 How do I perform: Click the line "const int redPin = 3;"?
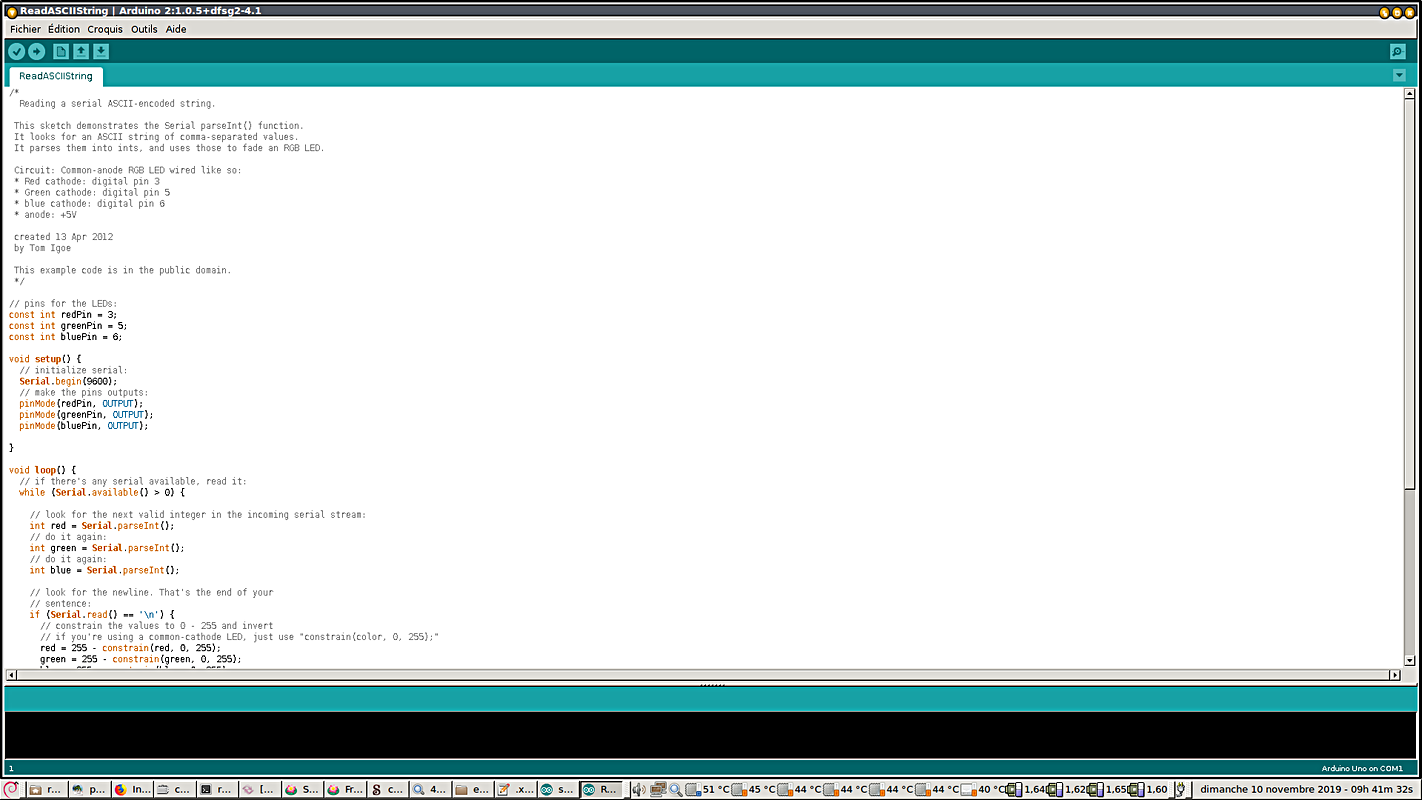click(x=62, y=314)
